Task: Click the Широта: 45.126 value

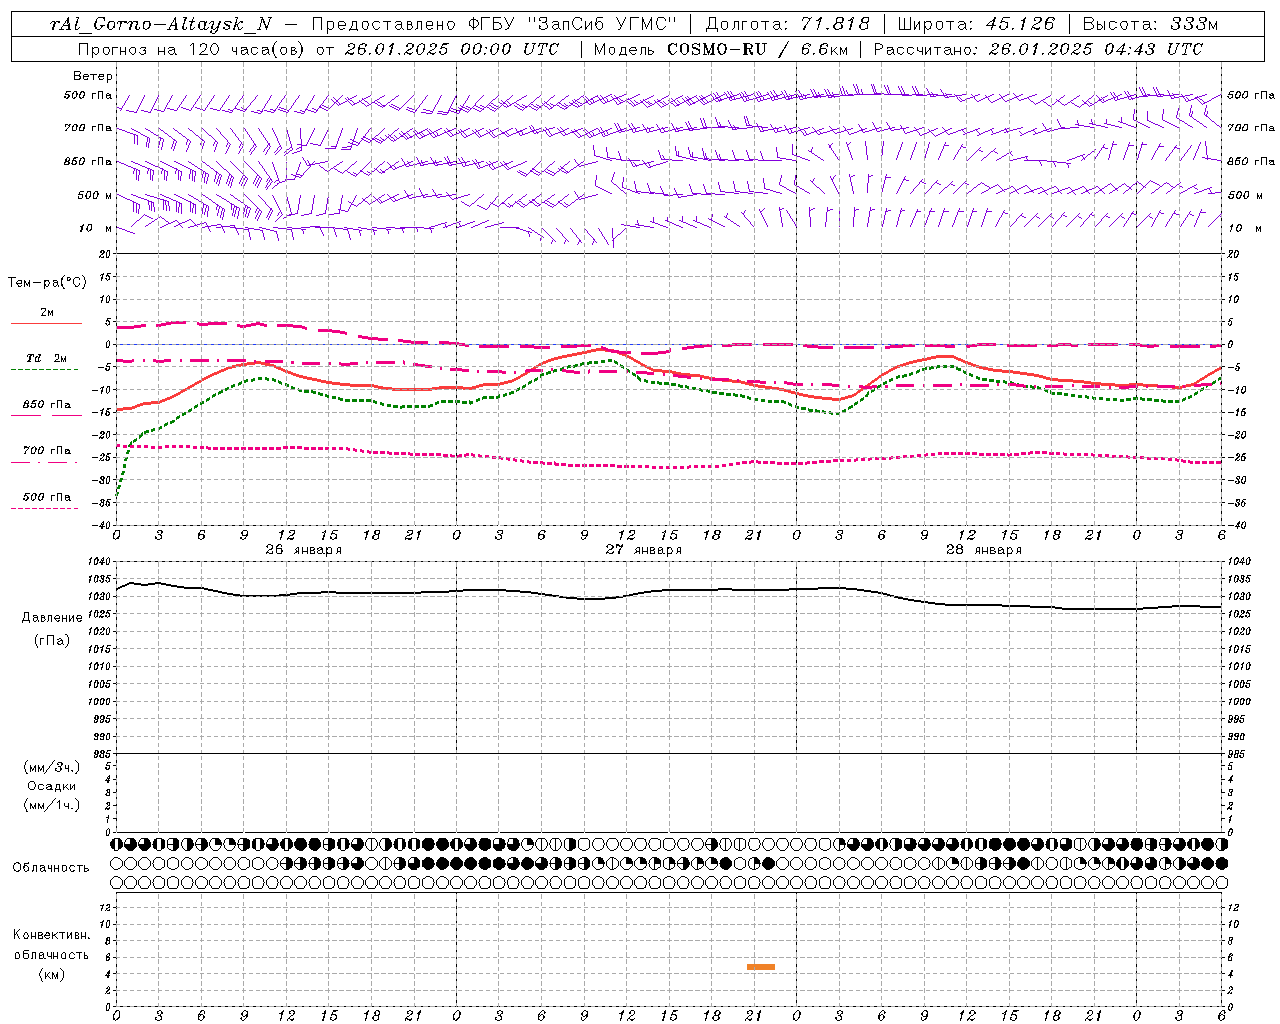Action: pos(975,24)
